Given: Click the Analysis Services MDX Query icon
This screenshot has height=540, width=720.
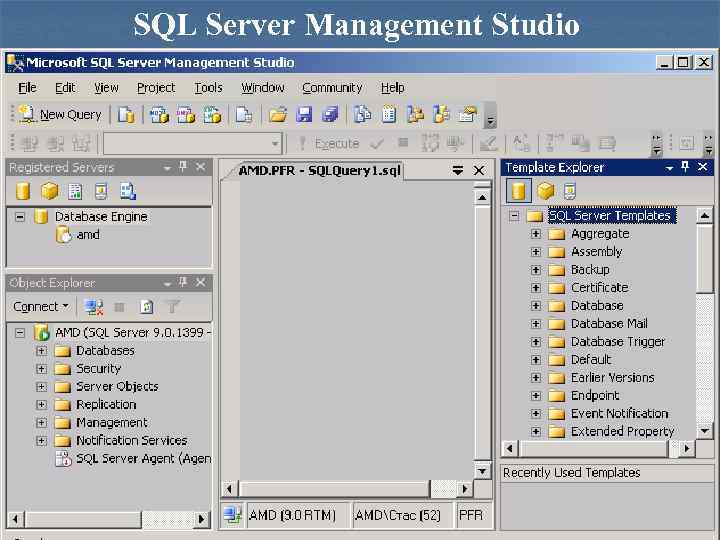Looking at the screenshot, I should [159, 115].
